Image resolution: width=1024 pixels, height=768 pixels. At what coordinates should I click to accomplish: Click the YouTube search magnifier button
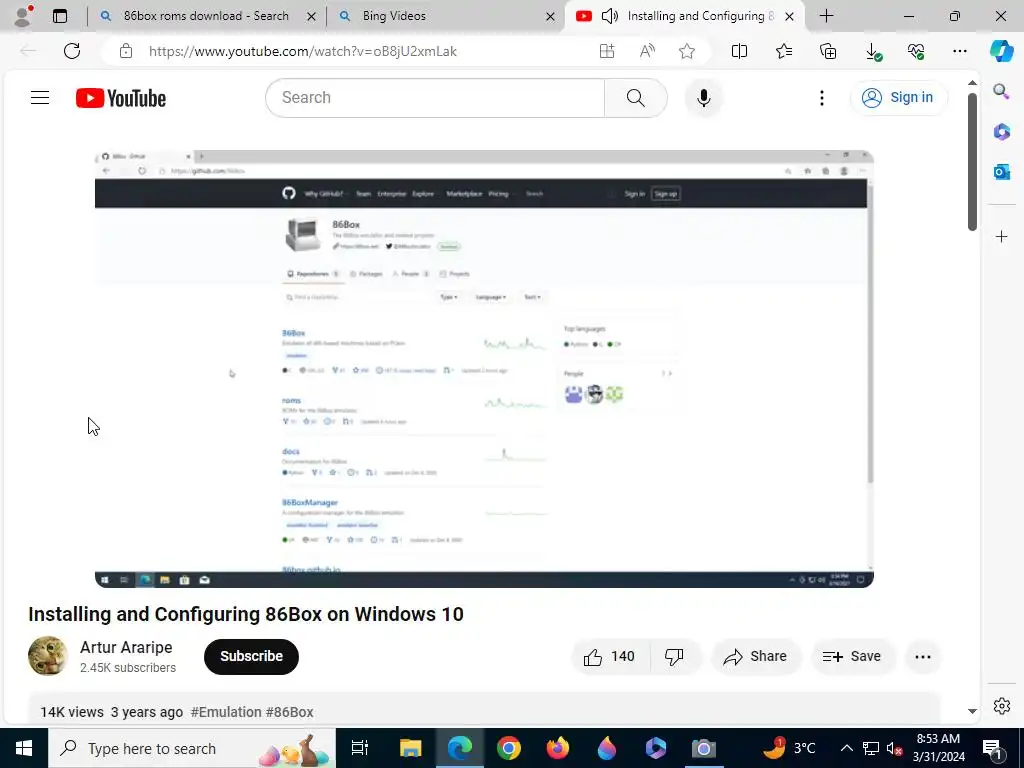point(635,98)
